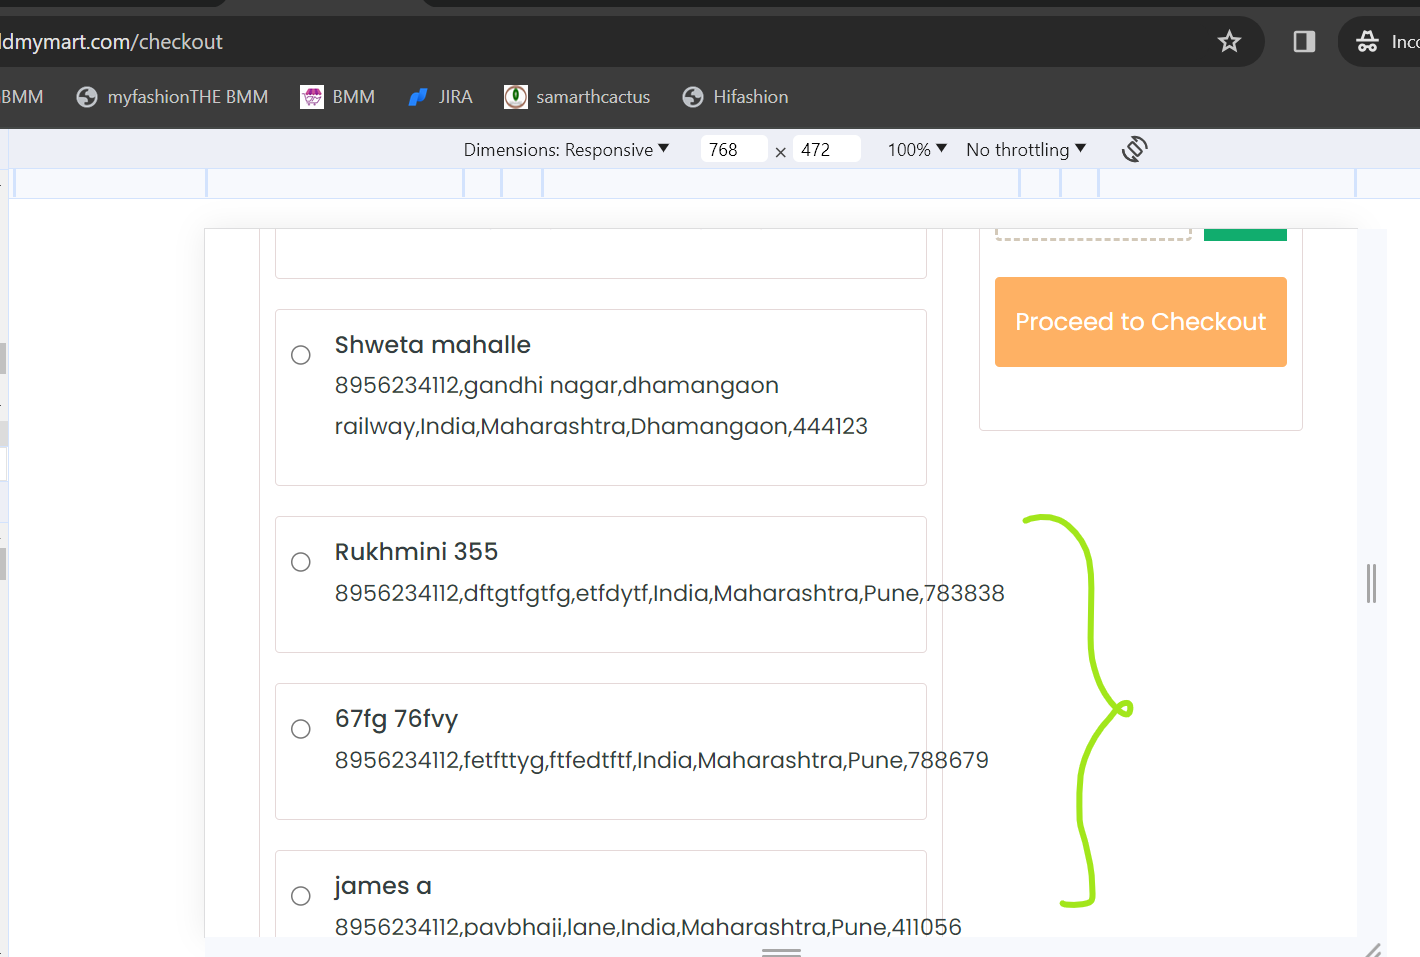Toggle device rotation in the DevTools toolbar
The width and height of the screenshot is (1420, 957).
point(1134,149)
